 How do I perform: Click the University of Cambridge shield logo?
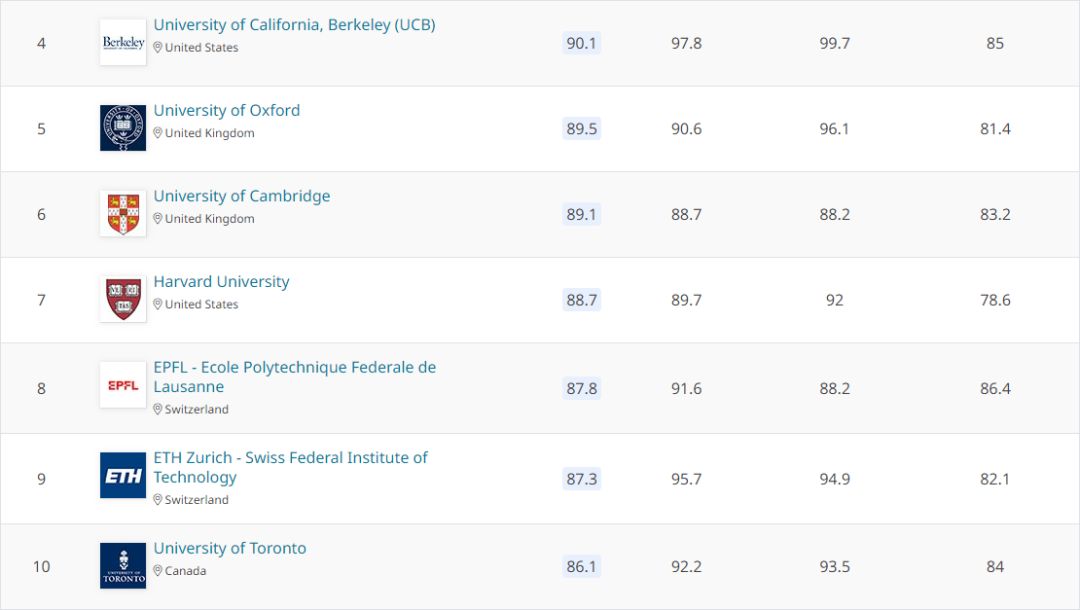click(x=123, y=213)
